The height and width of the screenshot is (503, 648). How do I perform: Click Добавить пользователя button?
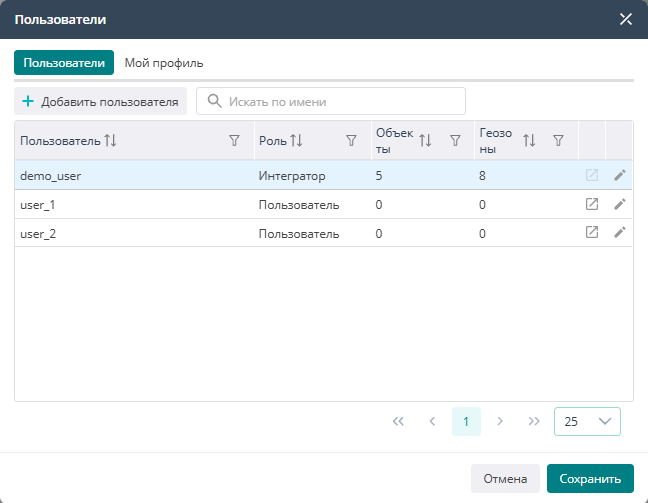(x=100, y=101)
